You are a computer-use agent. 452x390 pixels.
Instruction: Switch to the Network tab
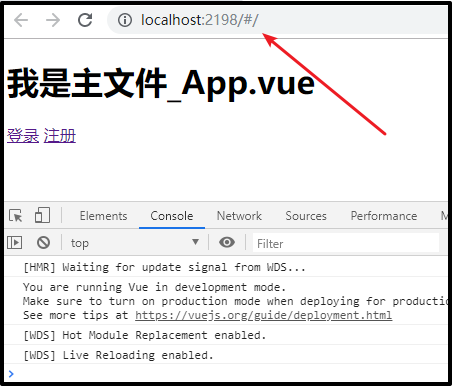tap(239, 216)
